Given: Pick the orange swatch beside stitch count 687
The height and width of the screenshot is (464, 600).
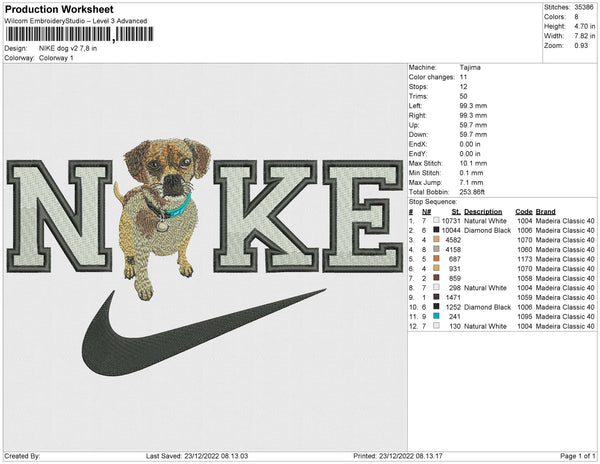Looking at the screenshot, I should (x=436, y=259).
